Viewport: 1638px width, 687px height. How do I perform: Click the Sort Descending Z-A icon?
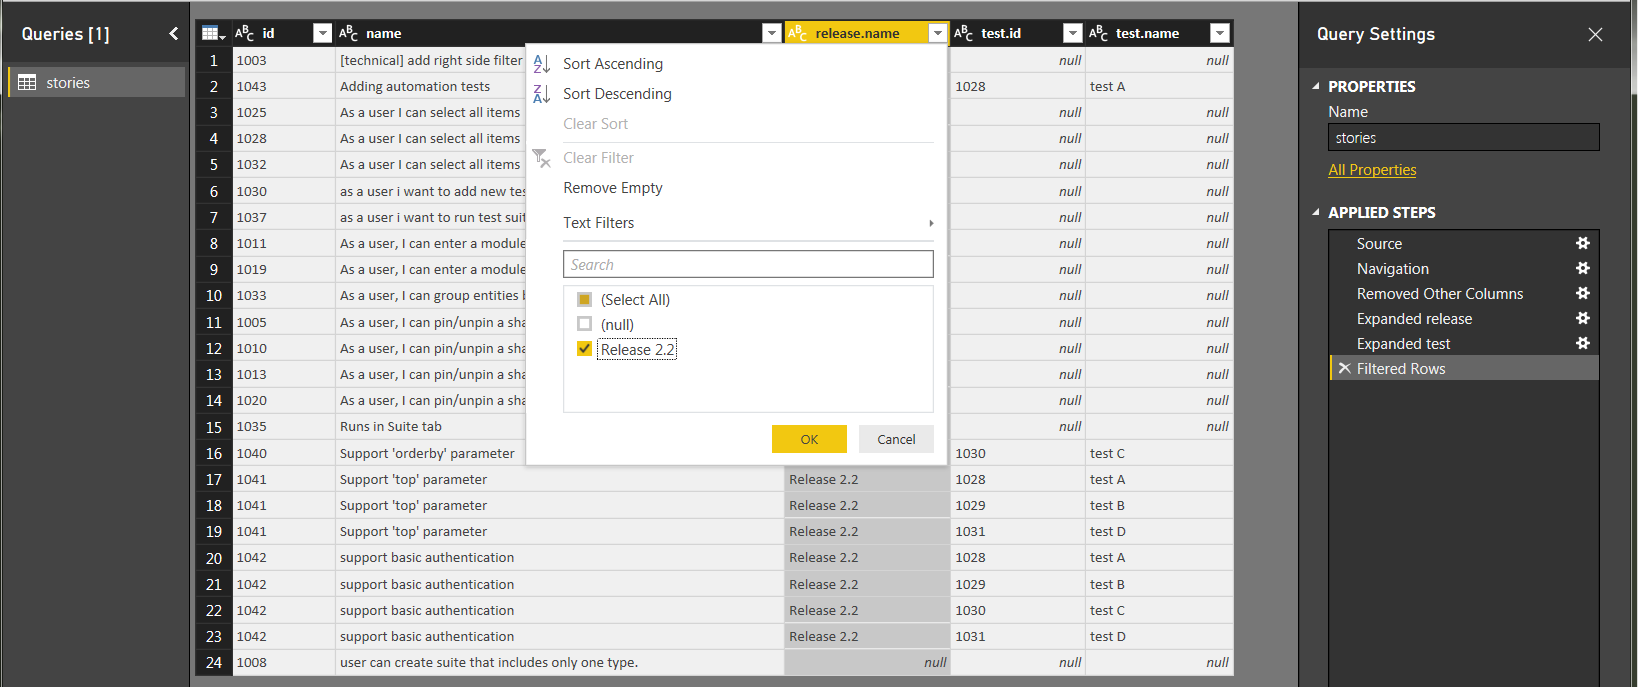pyautogui.click(x=542, y=94)
